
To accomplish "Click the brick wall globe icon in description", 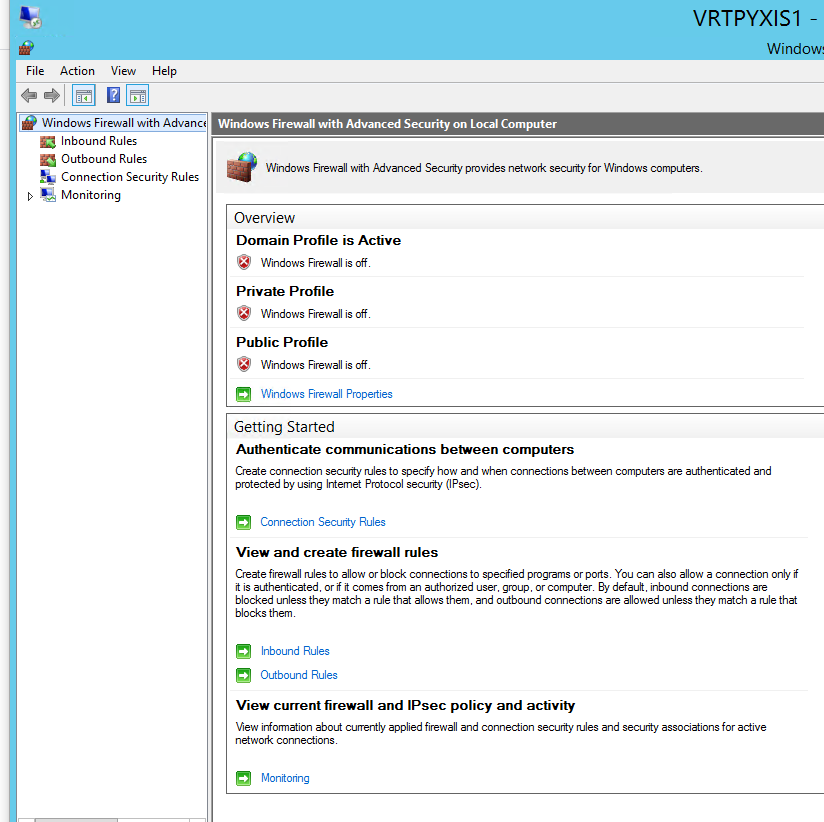I will pos(242,167).
